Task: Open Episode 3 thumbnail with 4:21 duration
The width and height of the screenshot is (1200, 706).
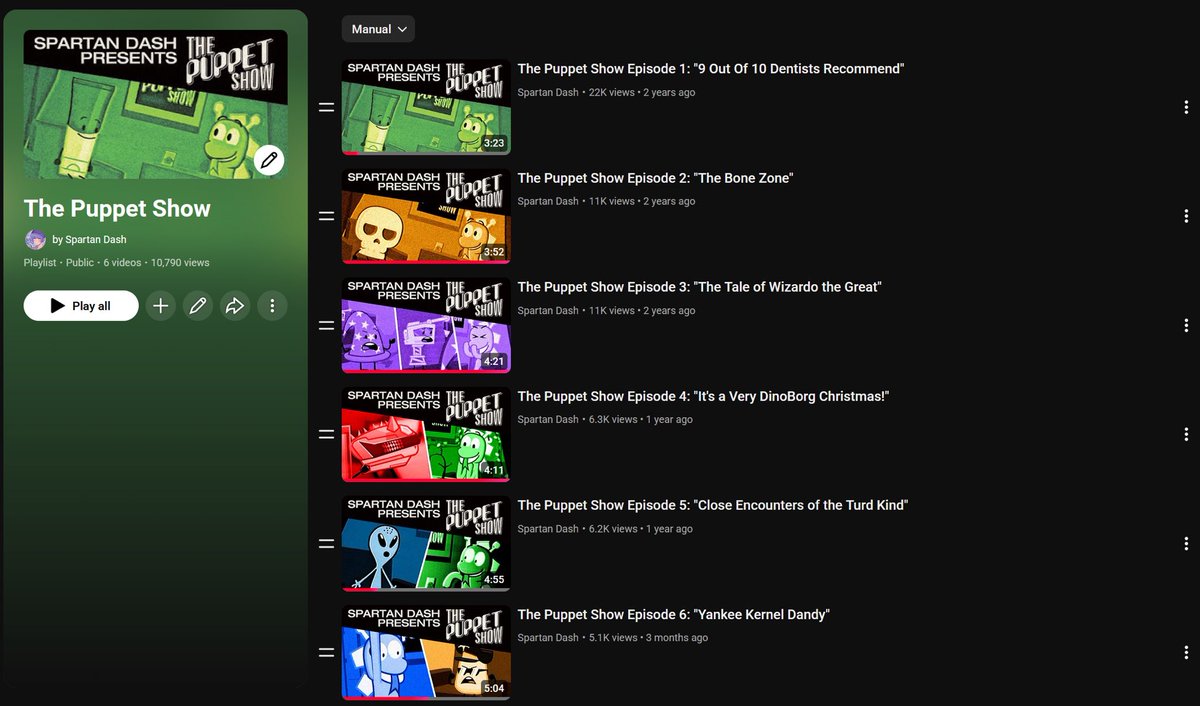Action: tap(426, 325)
